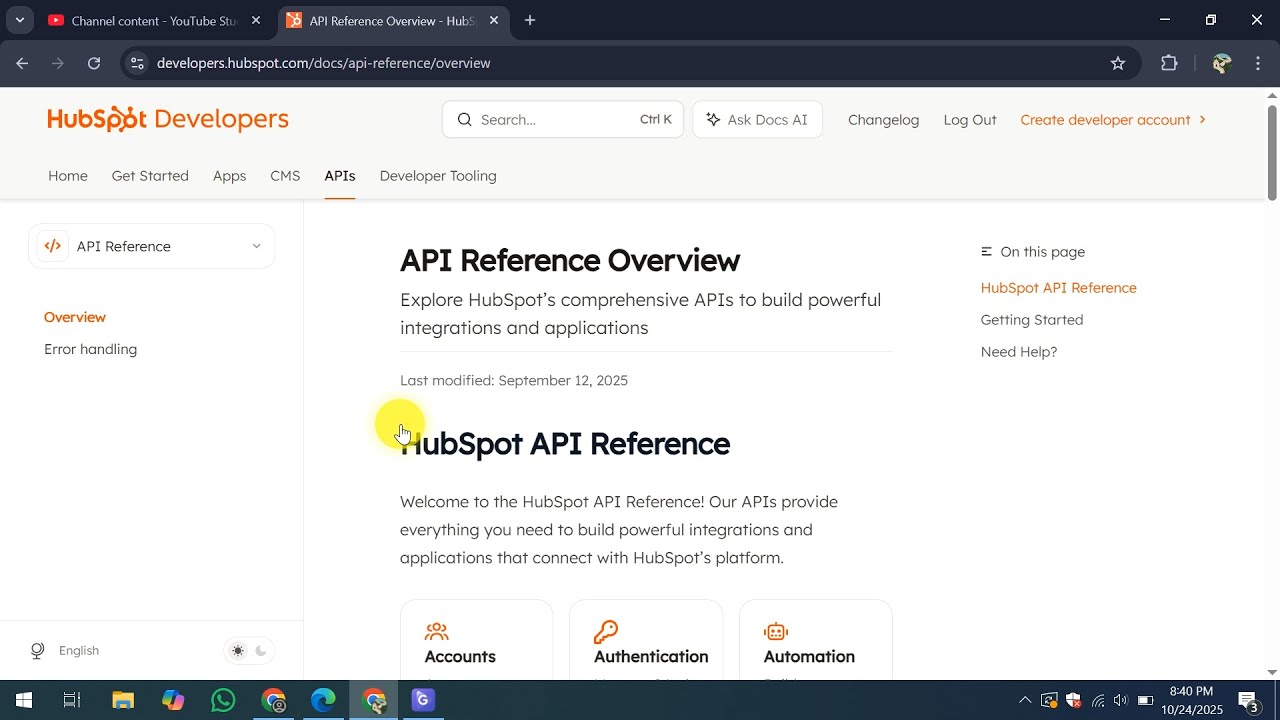
Task: Open the Authentication card
Action: pos(646,640)
